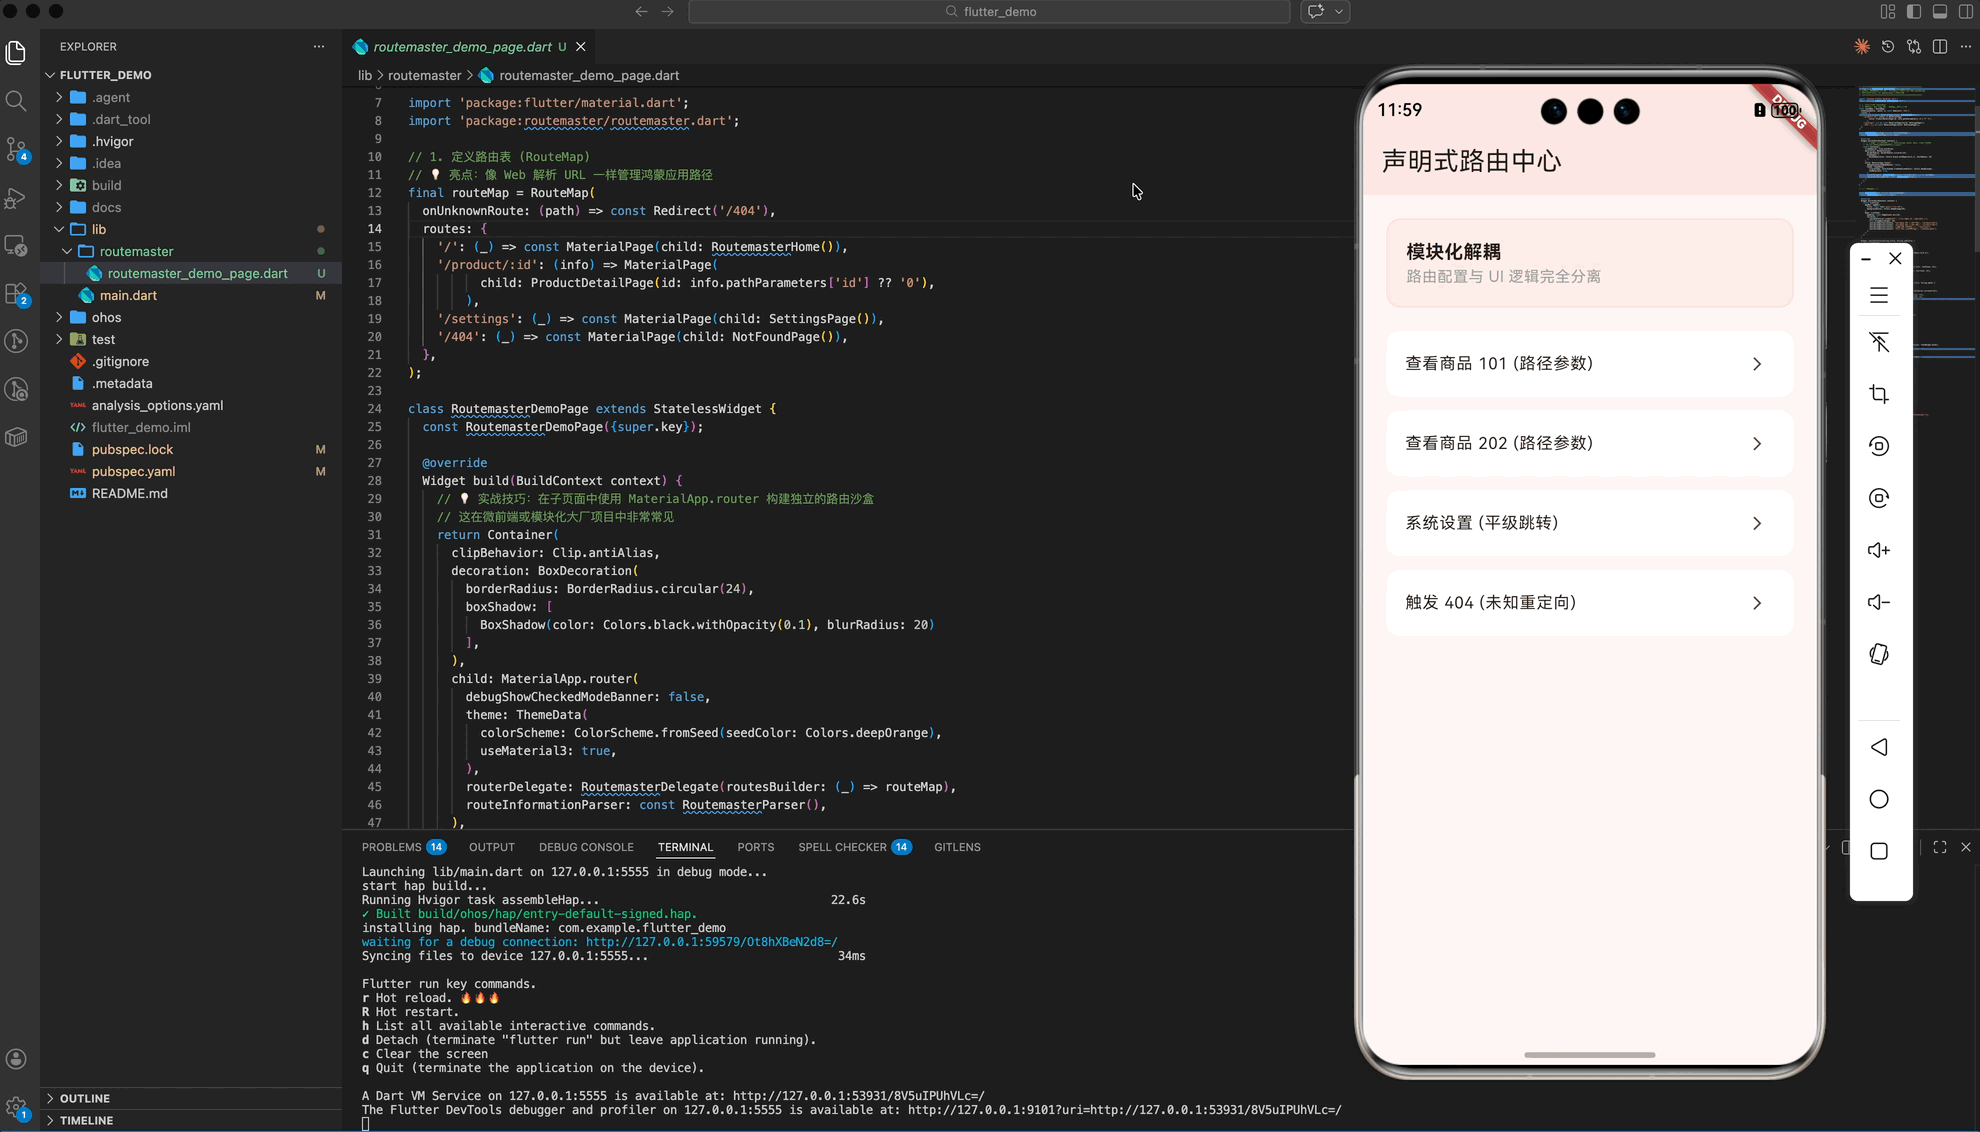Open the Source Control view
The height and width of the screenshot is (1132, 1980).
click(x=16, y=149)
